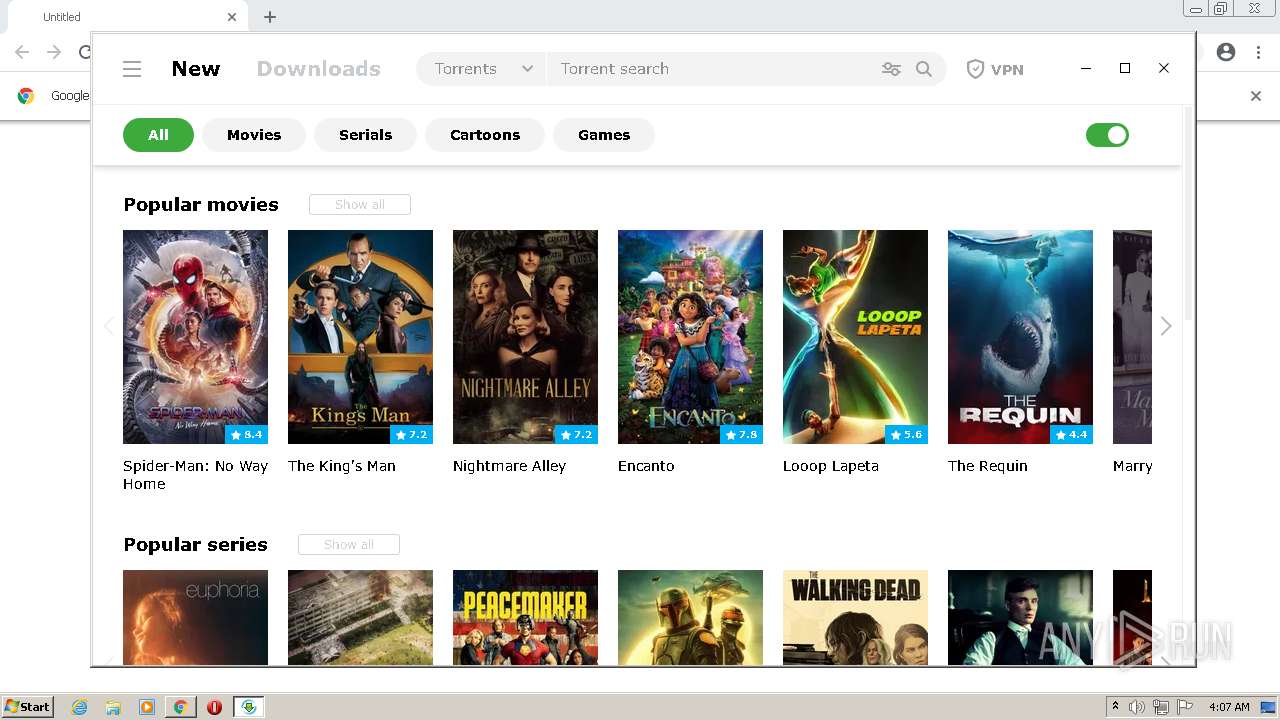Open the network tray icon
The image size is (1280, 720).
1161,707
